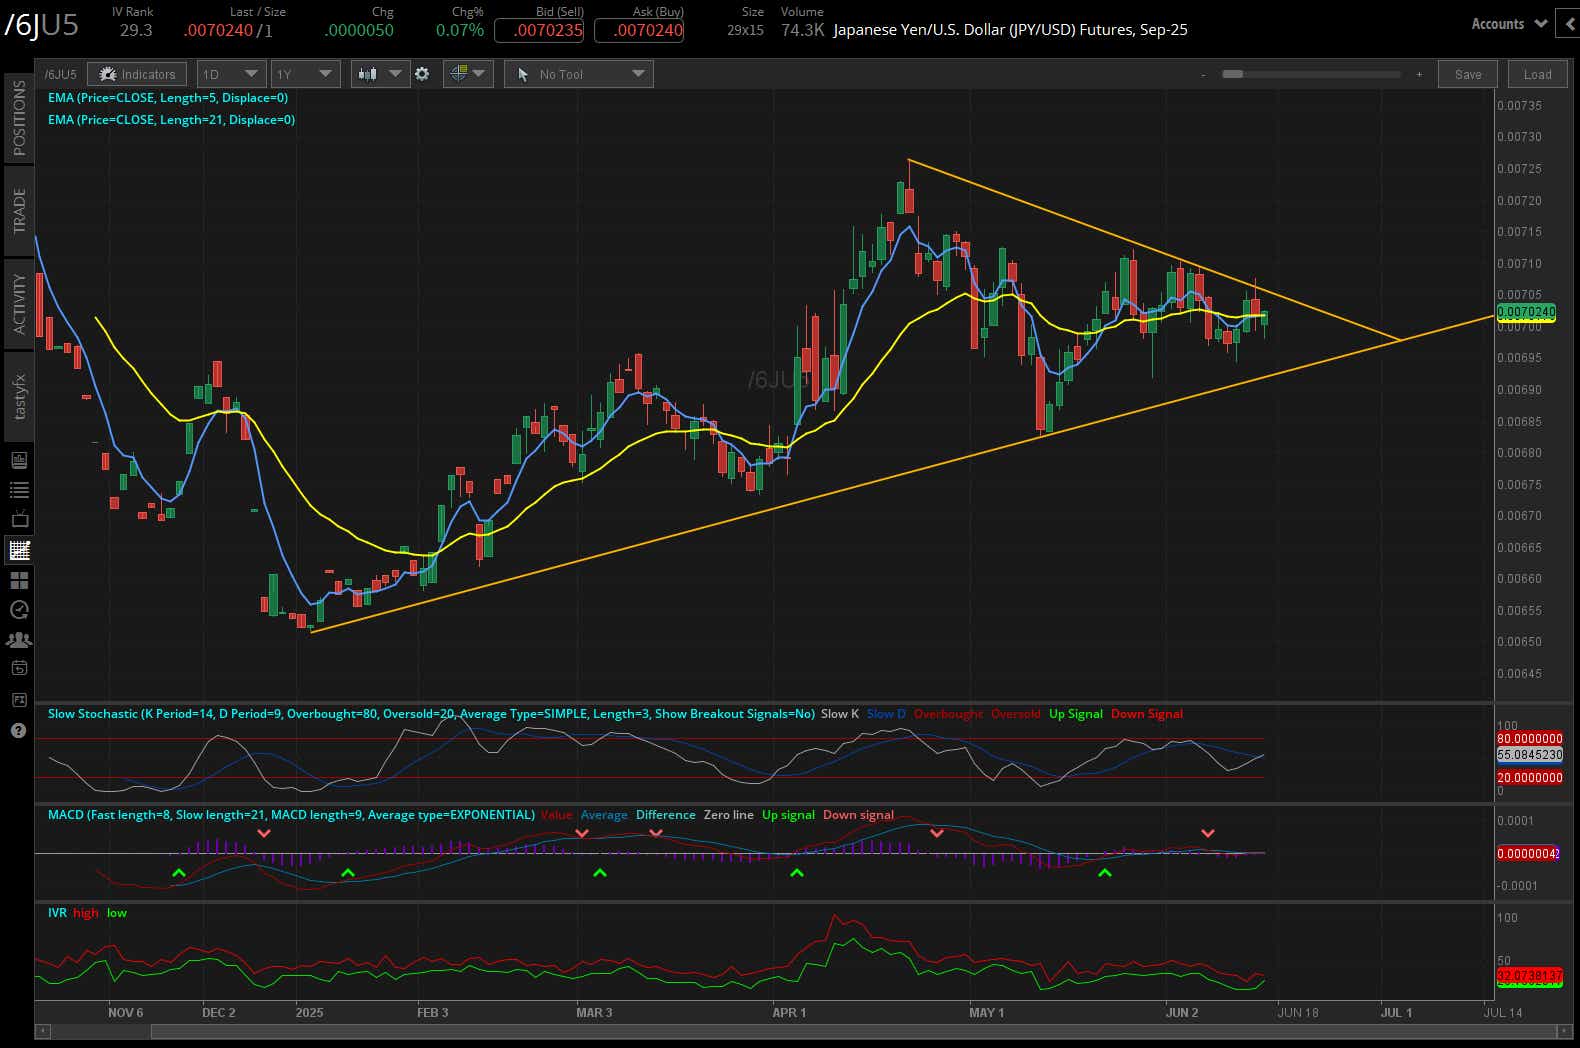Click the Volume value 74.3K
The width and height of the screenshot is (1580, 1048).
803,30
